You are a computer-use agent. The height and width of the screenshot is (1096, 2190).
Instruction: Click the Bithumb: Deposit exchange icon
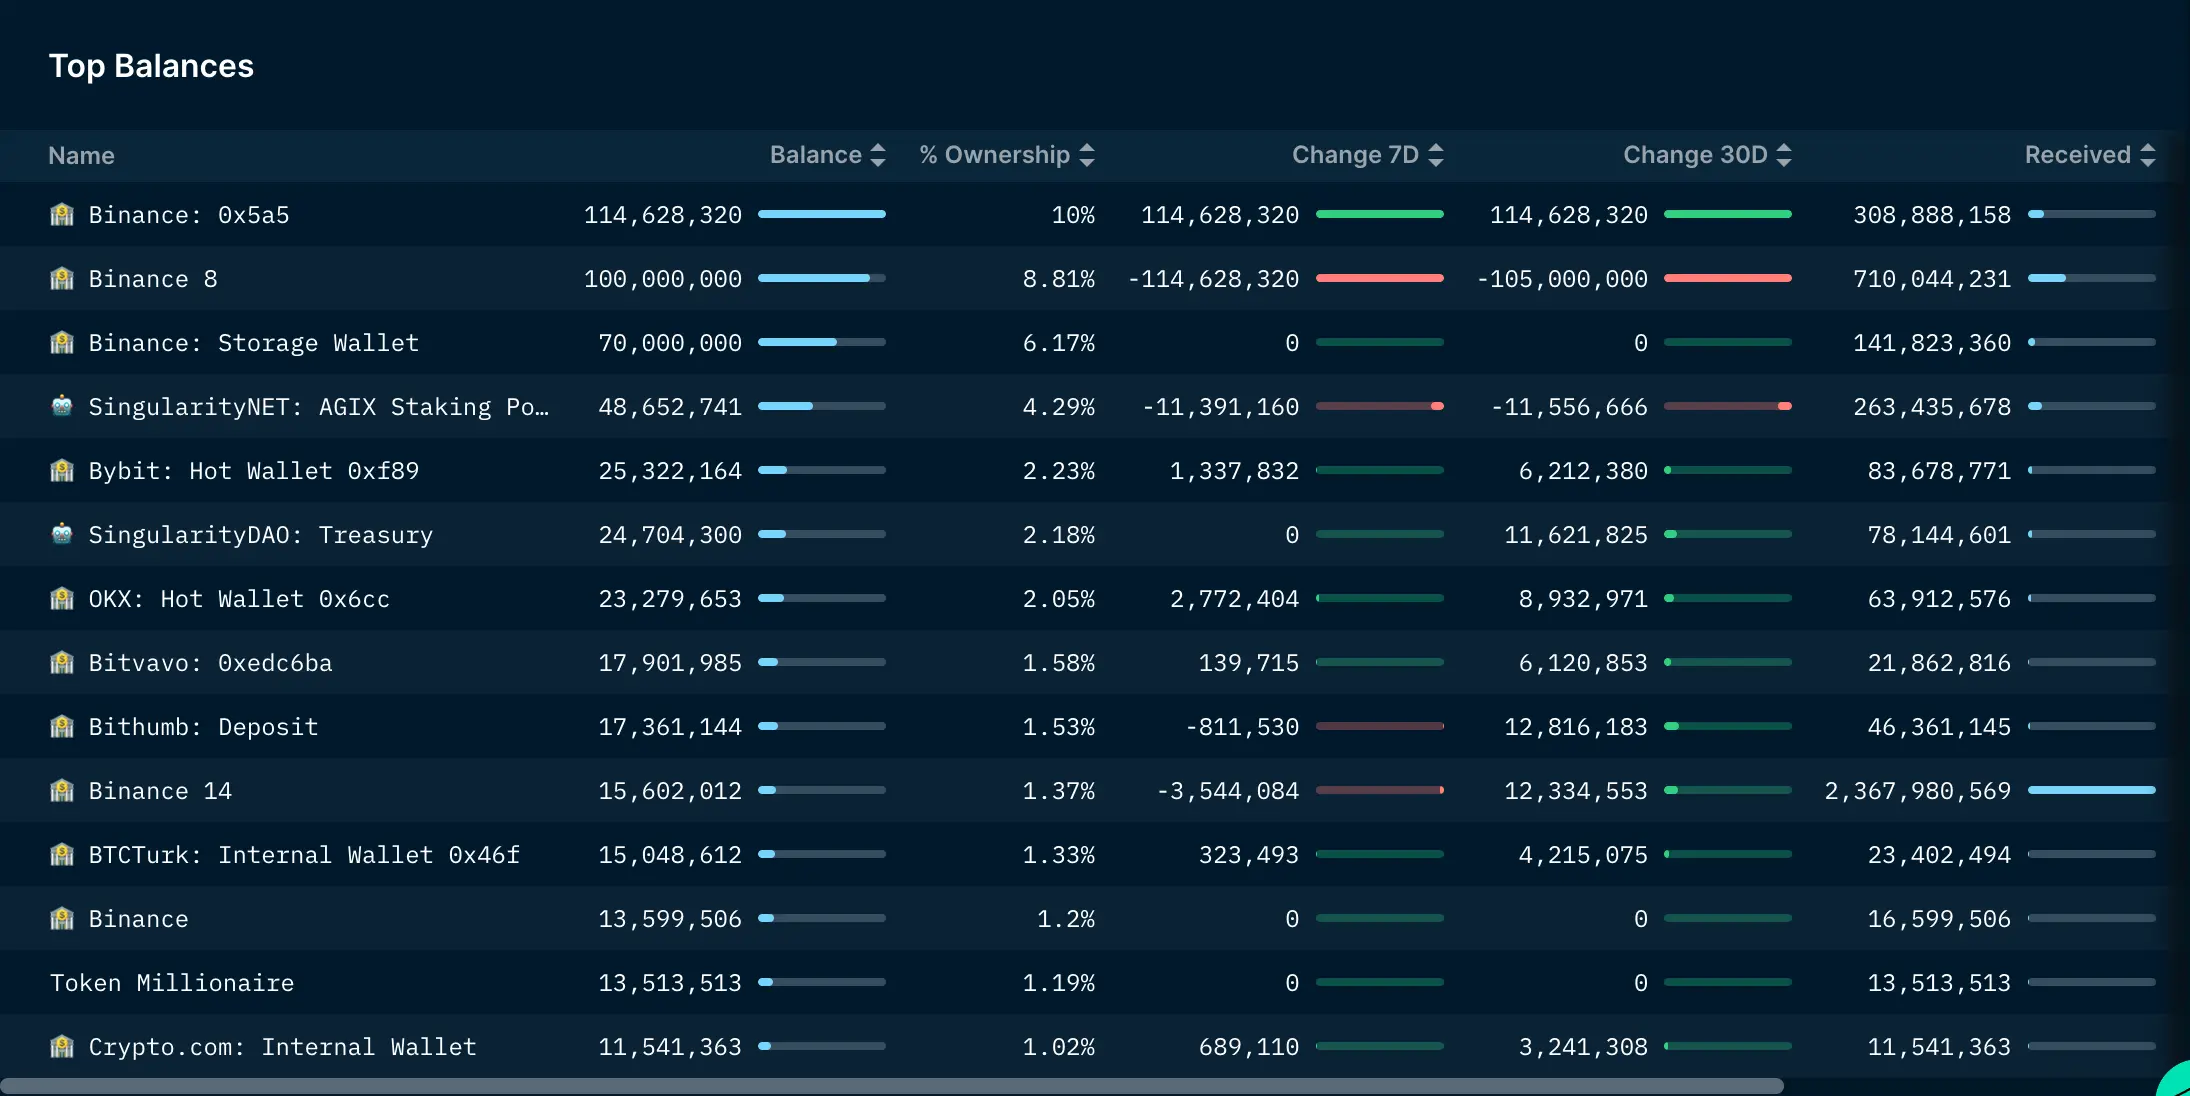[62, 726]
